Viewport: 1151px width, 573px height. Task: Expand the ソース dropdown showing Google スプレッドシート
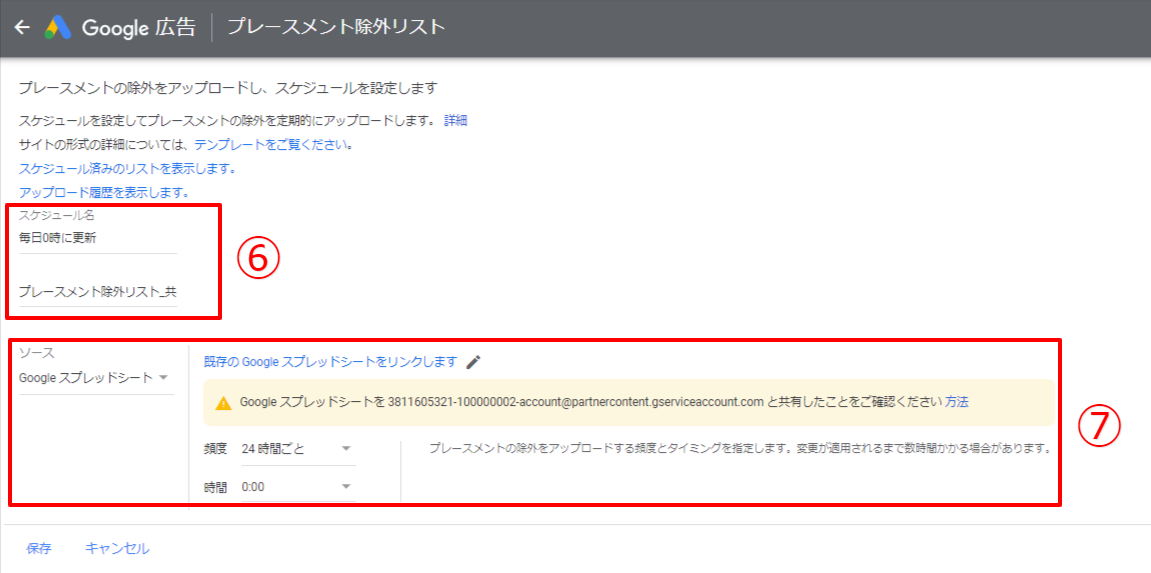(x=96, y=378)
